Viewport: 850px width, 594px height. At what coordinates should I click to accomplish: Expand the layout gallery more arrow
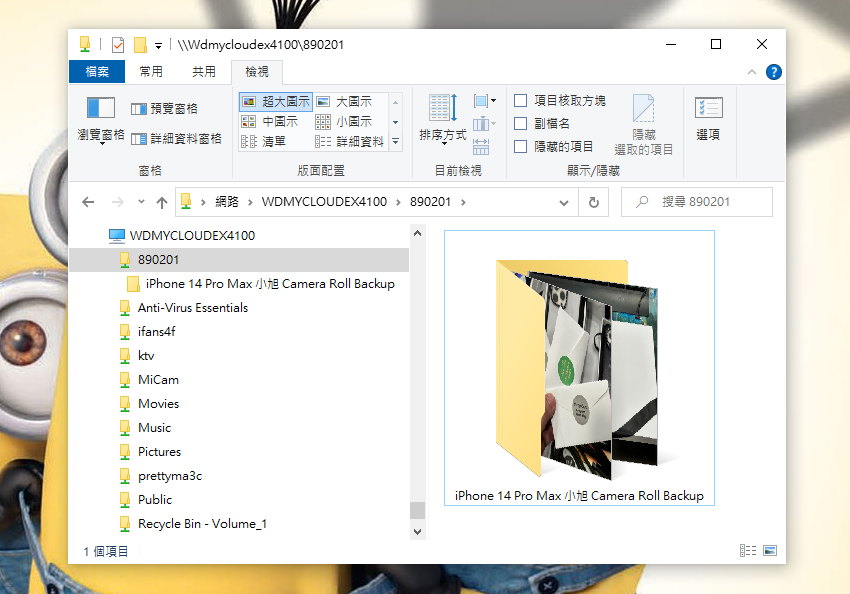396,142
